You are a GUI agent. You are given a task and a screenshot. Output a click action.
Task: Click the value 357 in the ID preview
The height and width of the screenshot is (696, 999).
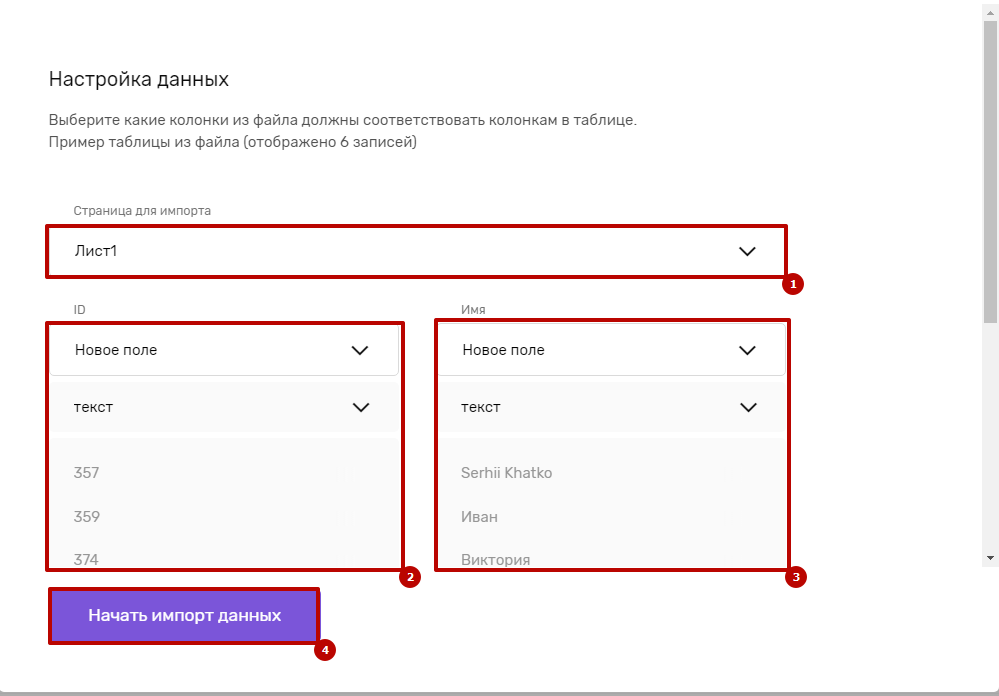coord(86,473)
